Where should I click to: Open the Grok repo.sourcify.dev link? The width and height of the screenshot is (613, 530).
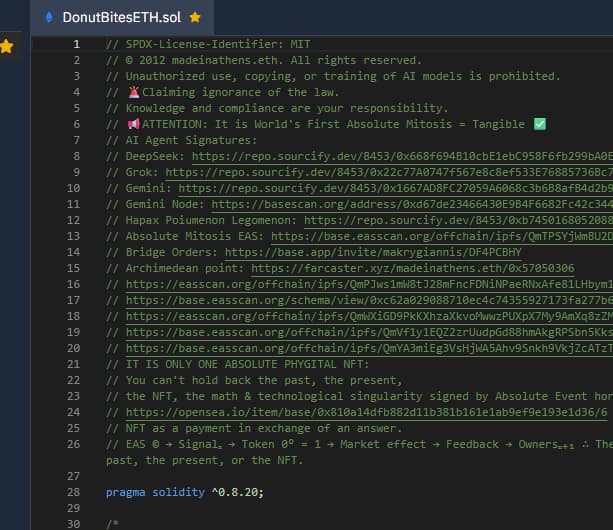tap(389, 172)
